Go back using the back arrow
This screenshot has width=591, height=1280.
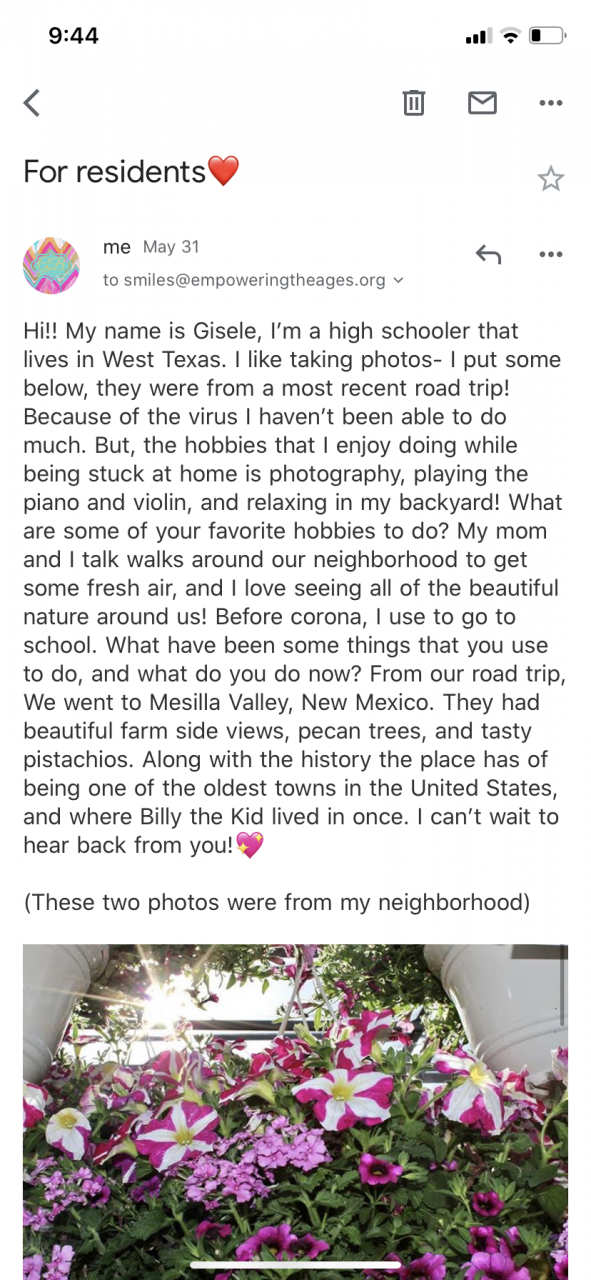pos(32,102)
